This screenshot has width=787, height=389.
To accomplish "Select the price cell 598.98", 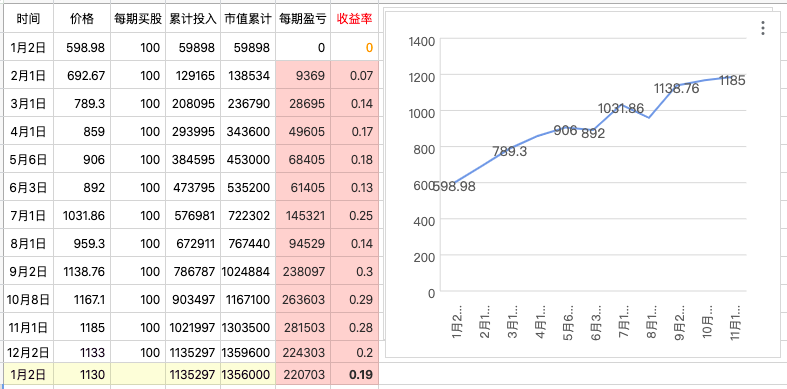I will coord(82,48).
